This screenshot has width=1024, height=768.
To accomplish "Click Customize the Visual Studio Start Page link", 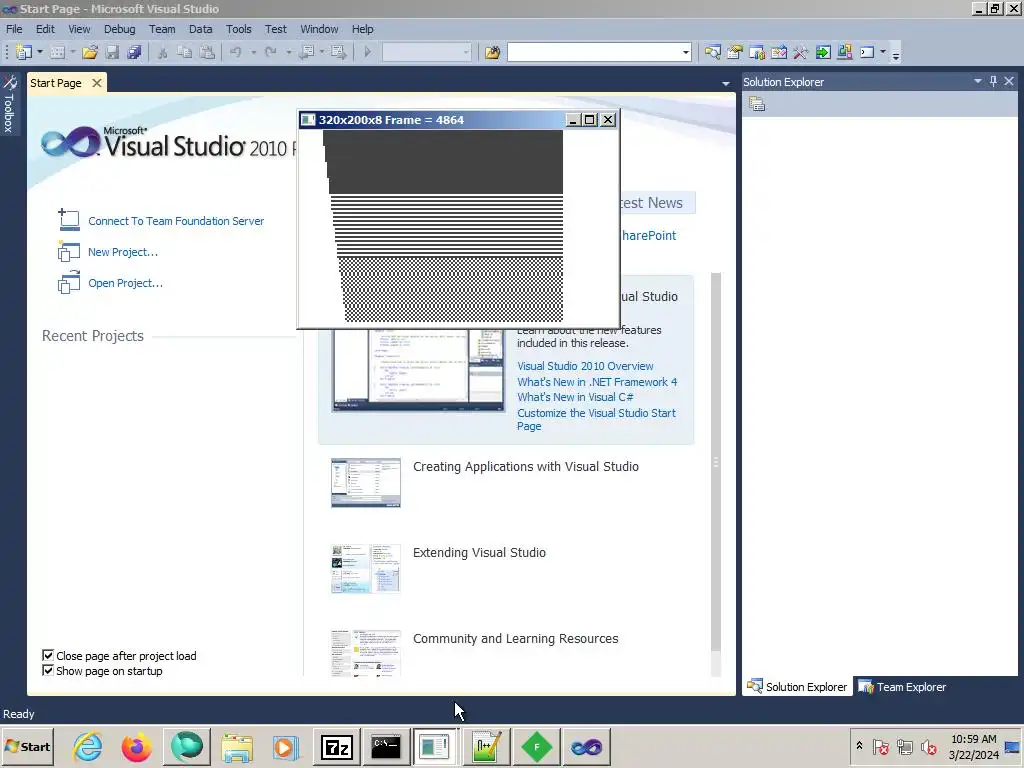I will [596, 419].
